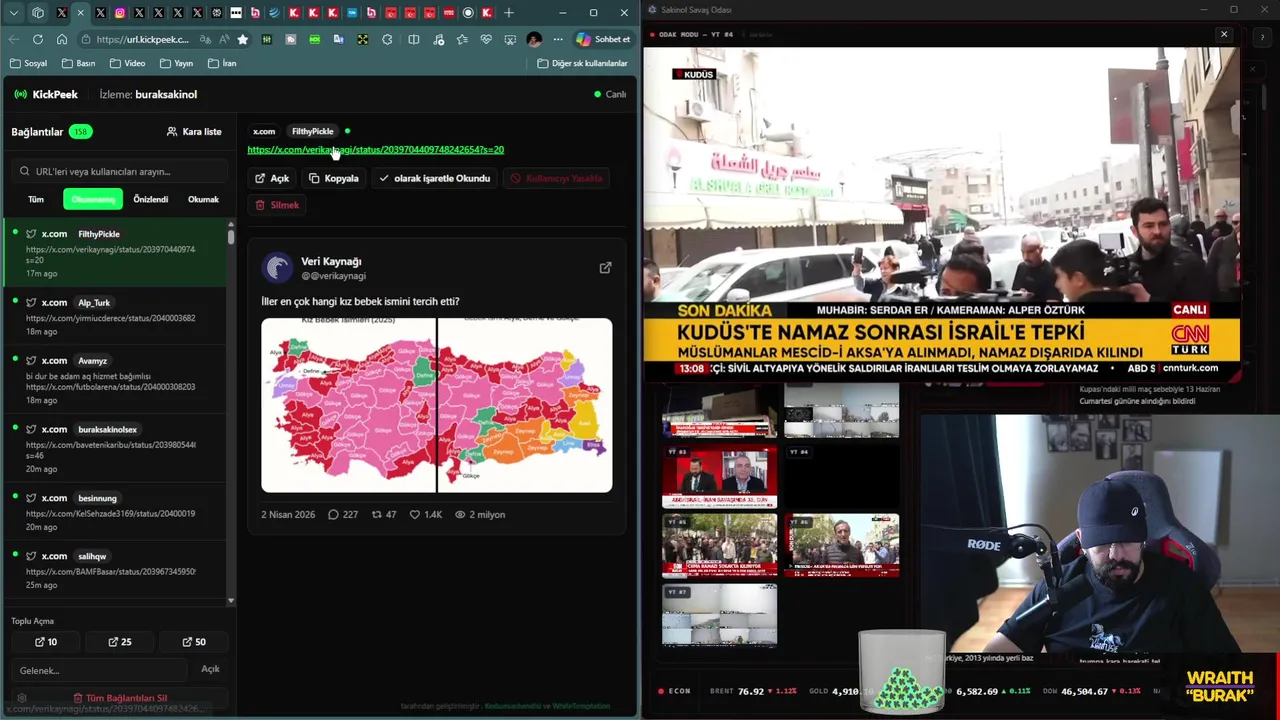Select the green Okunmamış filter tab
The width and height of the screenshot is (1280, 720).
[93, 199]
